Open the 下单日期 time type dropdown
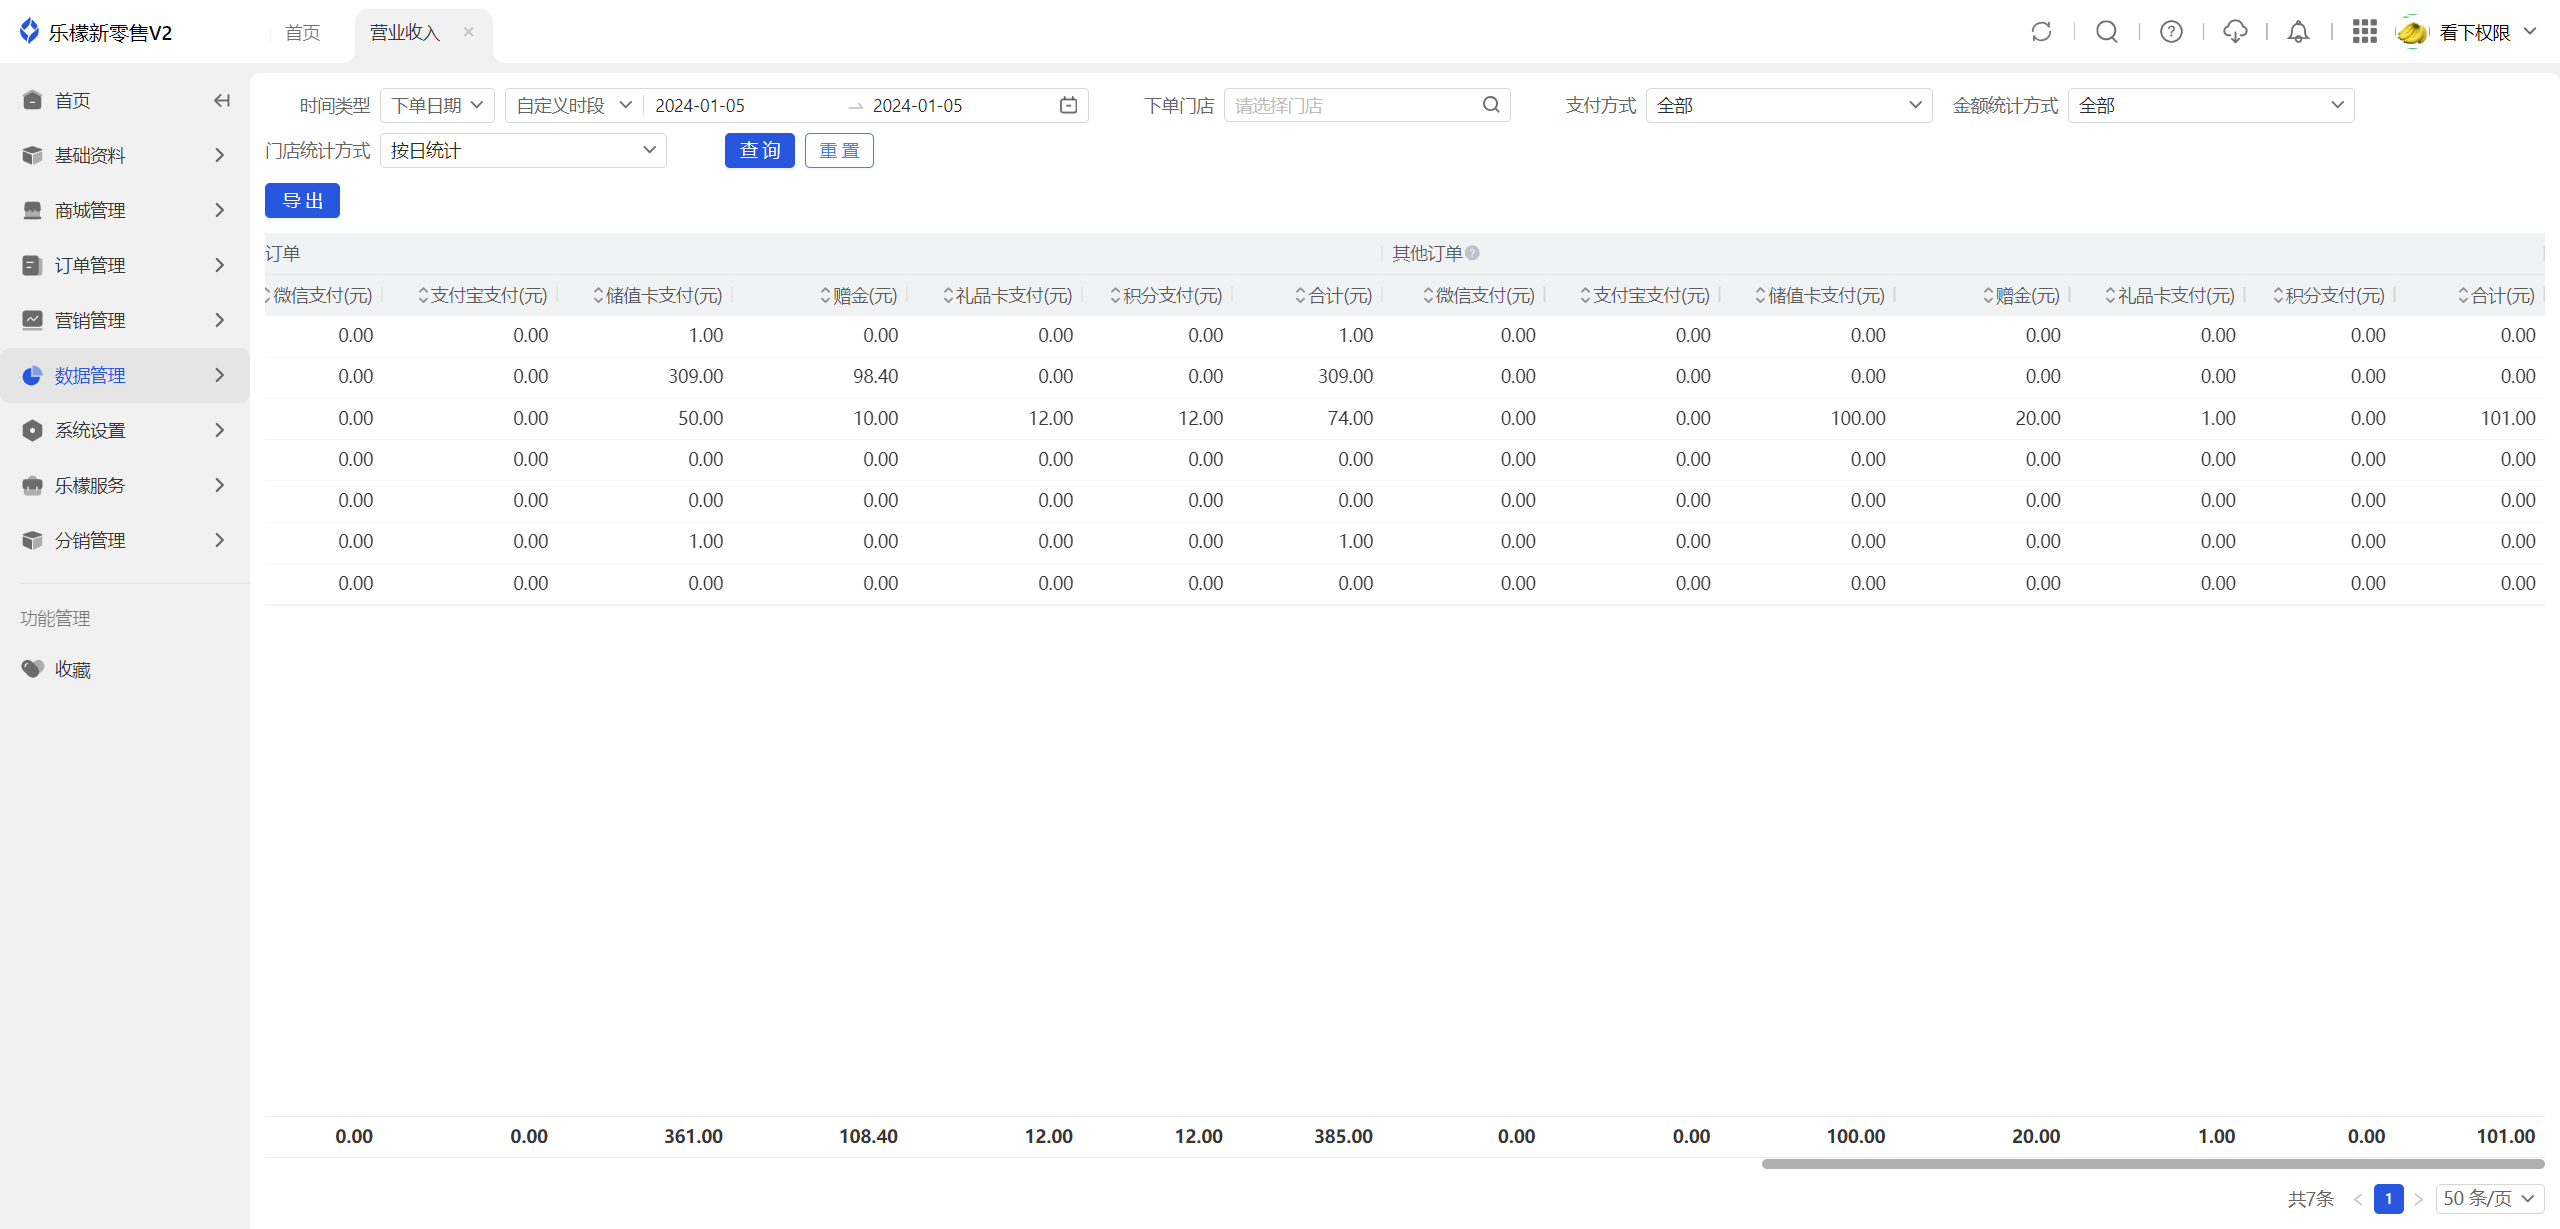The width and height of the screenshot is (2560, 1229). coord(437,105)
